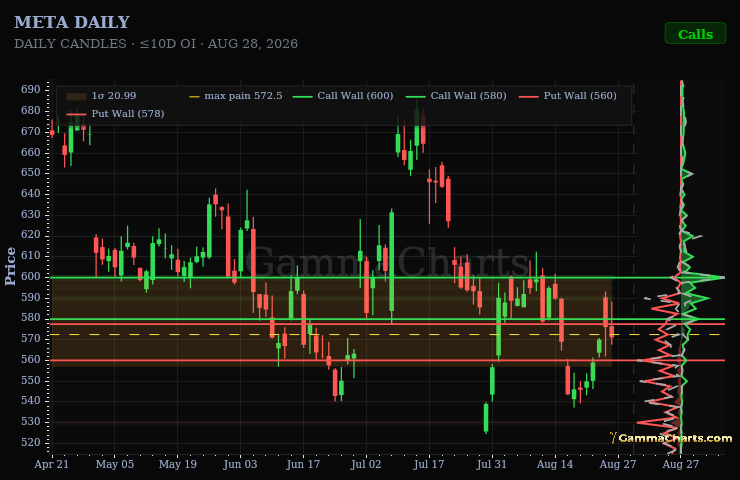Click the 600 price axis tick

point(31,277)
